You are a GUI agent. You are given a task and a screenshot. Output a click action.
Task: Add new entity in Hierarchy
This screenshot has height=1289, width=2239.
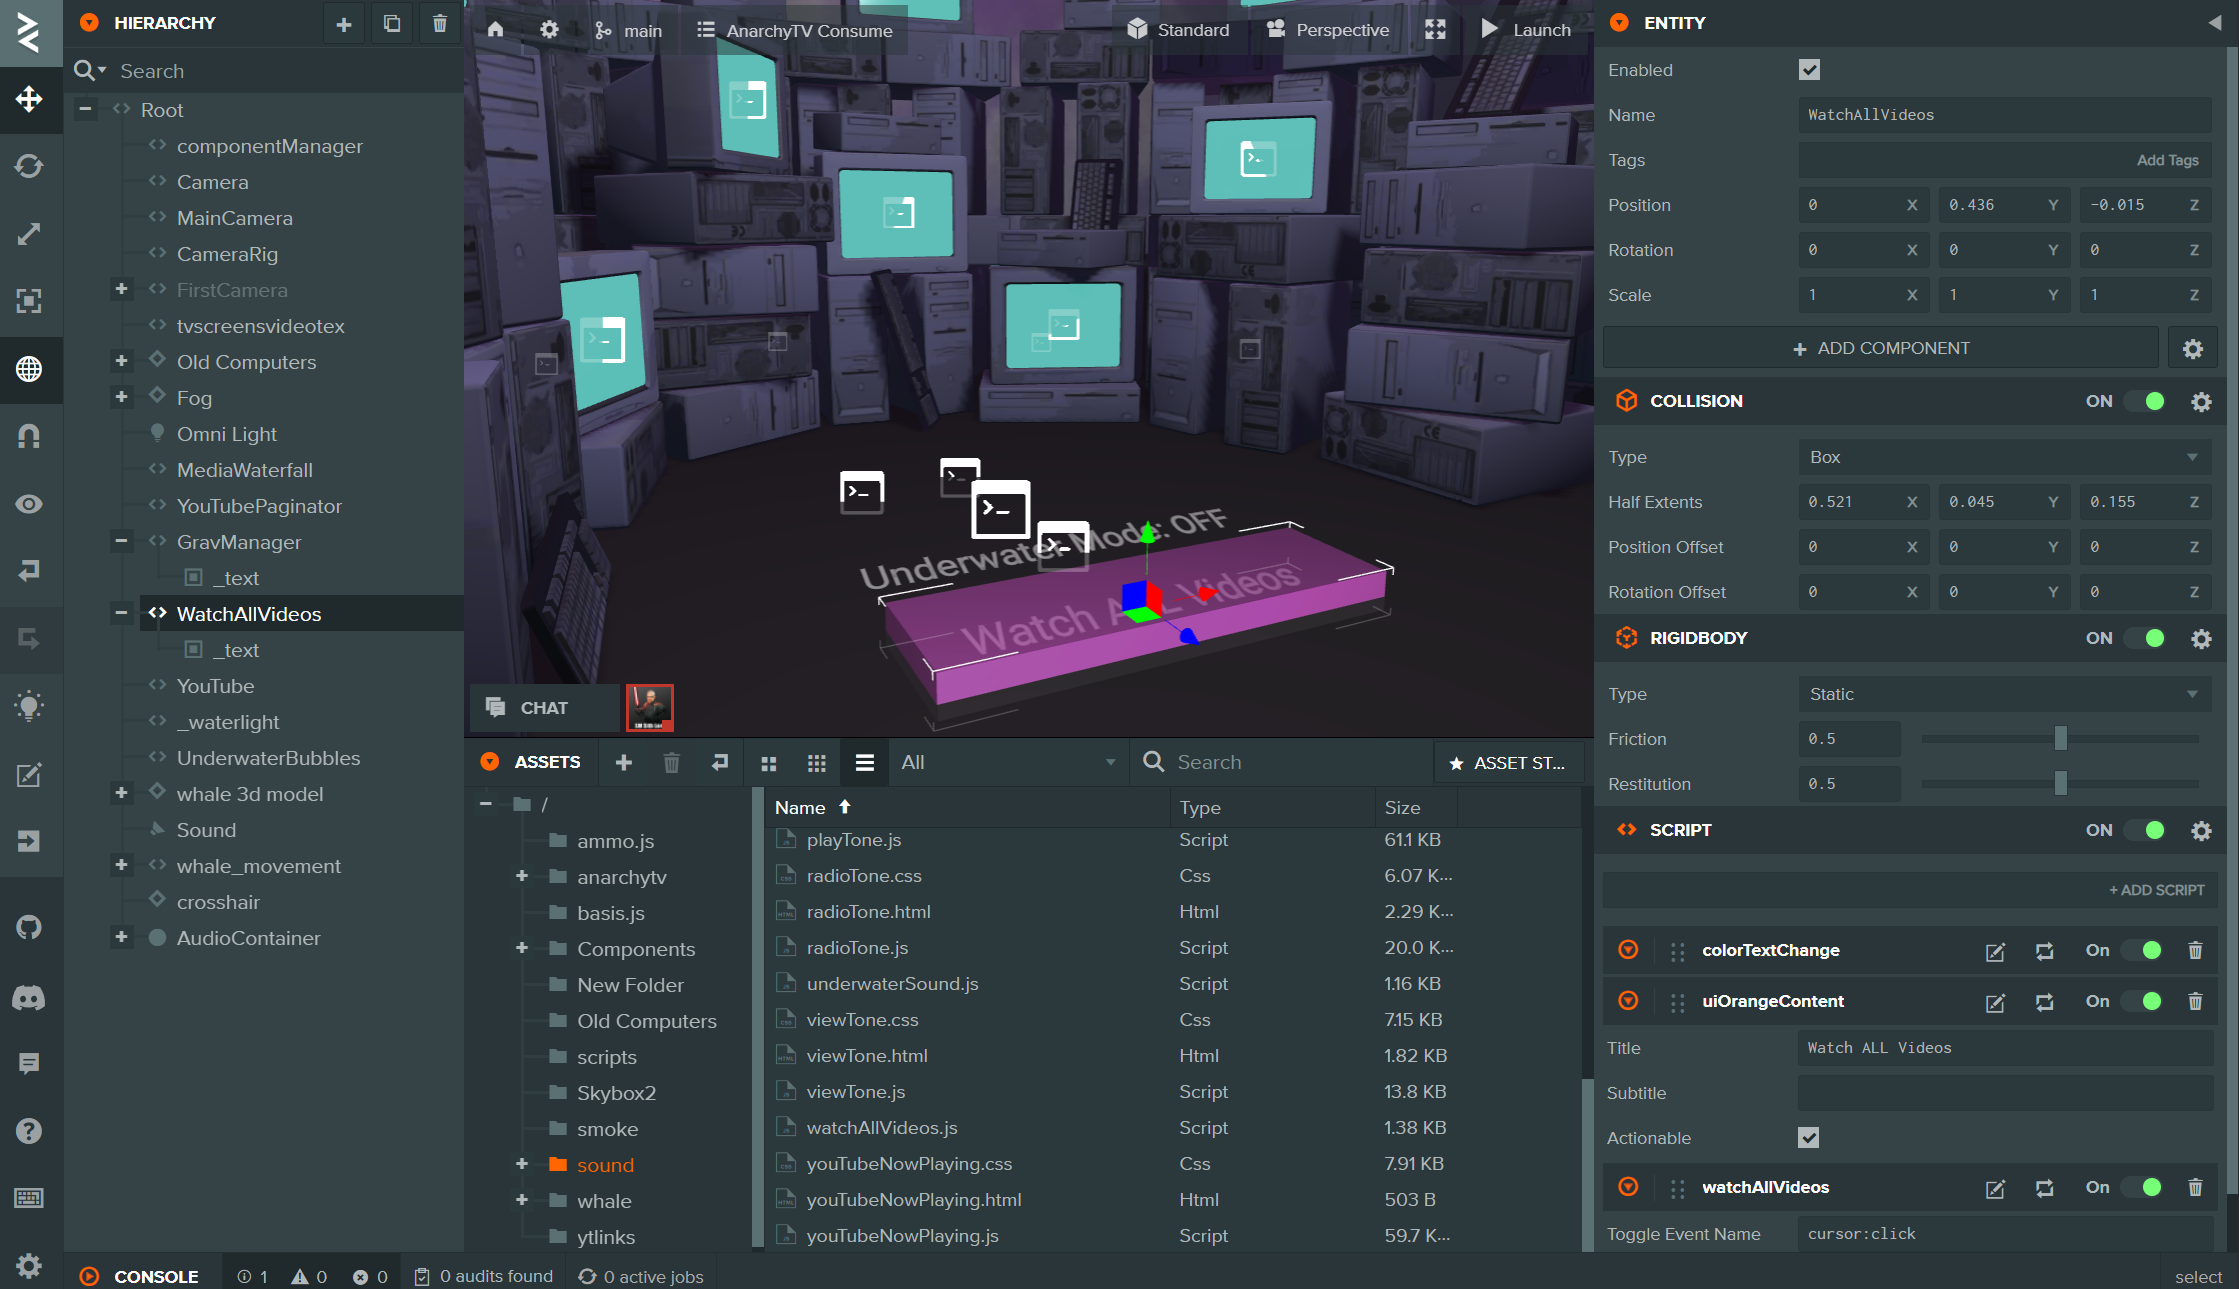tap(344, 23)
